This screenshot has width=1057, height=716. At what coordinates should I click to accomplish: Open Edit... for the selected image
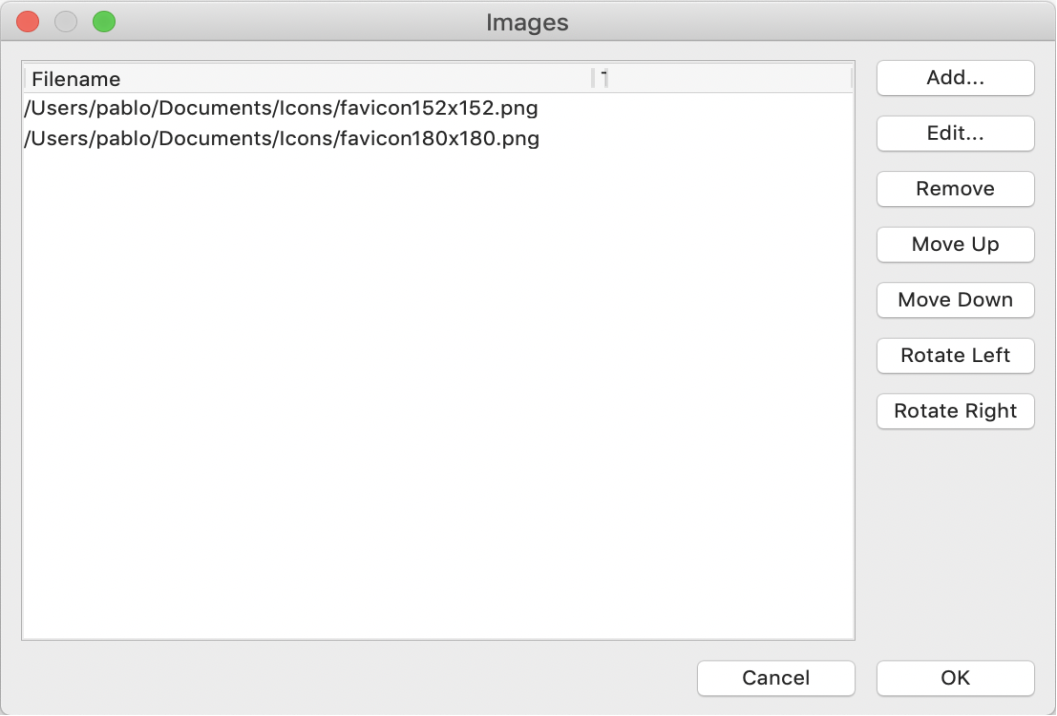(955, 133)
